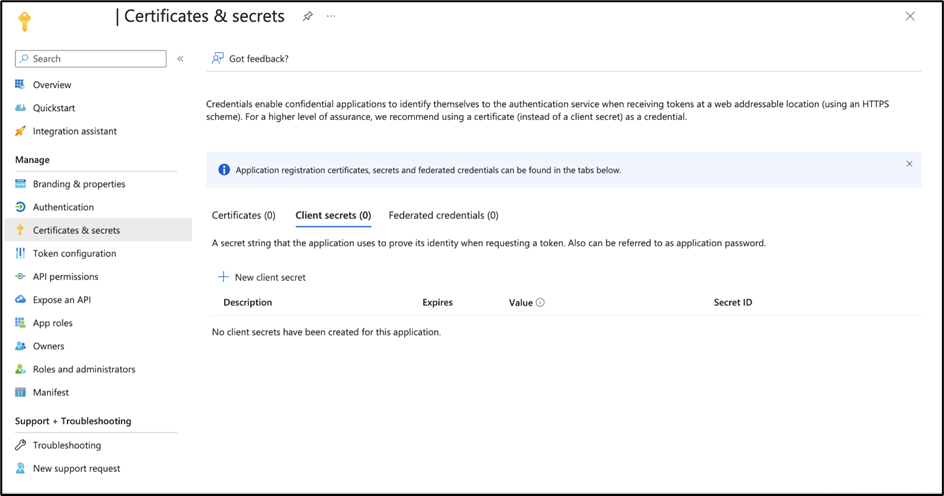
Task: Open App roles
Action: pos(52,323)
